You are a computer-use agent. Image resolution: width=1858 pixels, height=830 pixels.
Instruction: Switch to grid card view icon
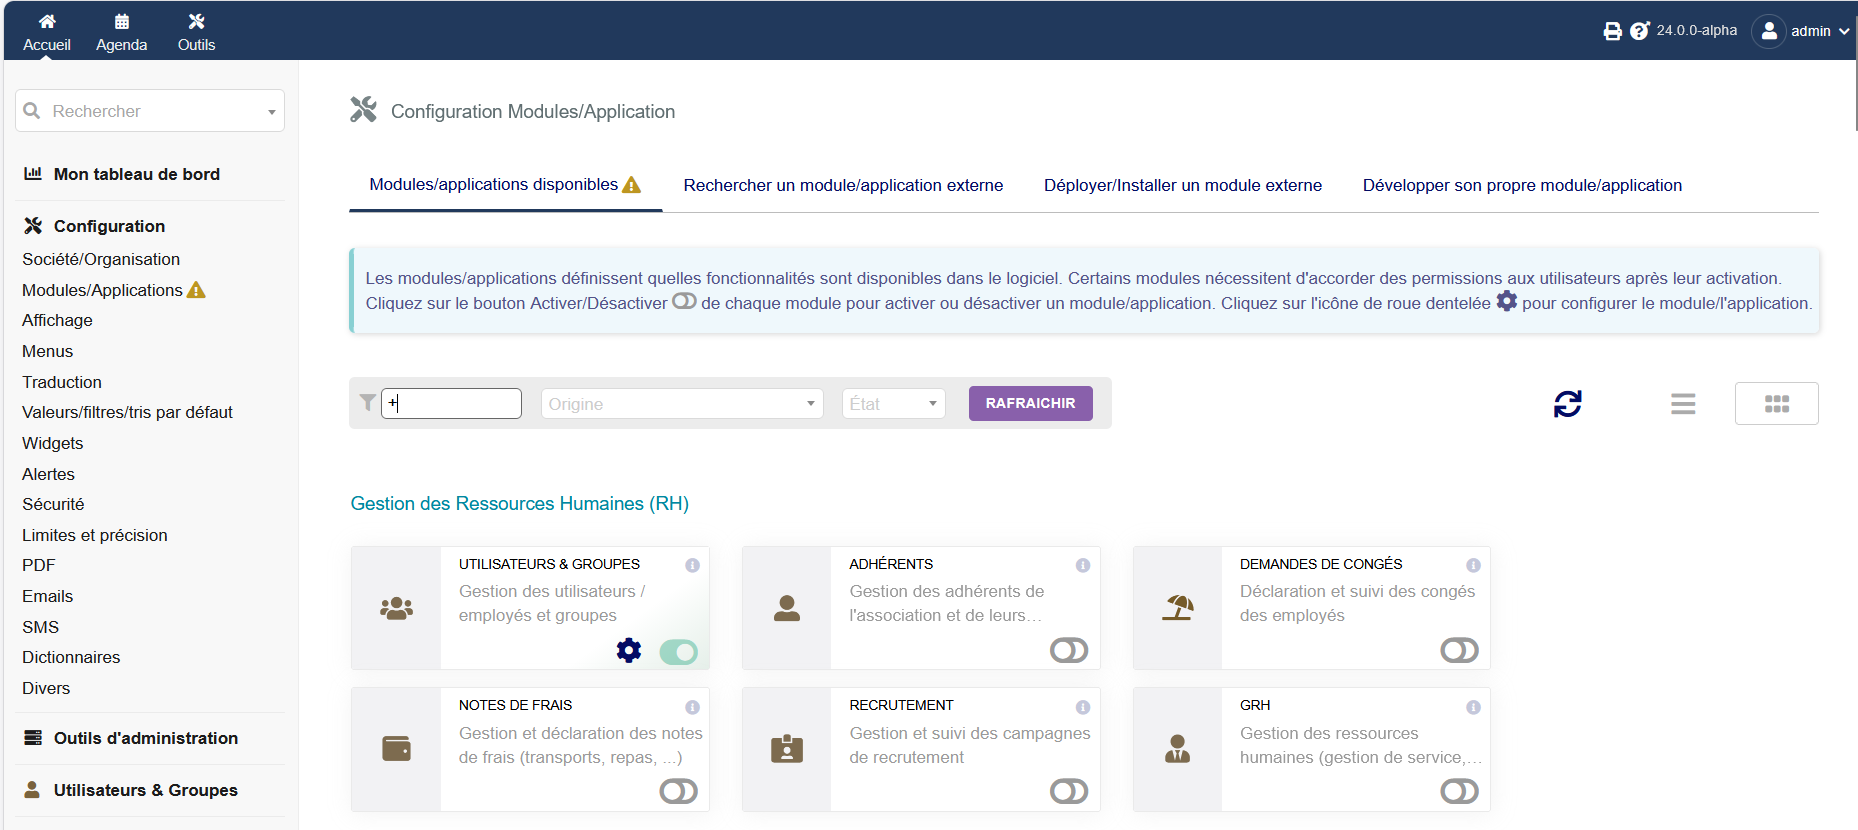pyautogui.click(x=1777, y=404)
